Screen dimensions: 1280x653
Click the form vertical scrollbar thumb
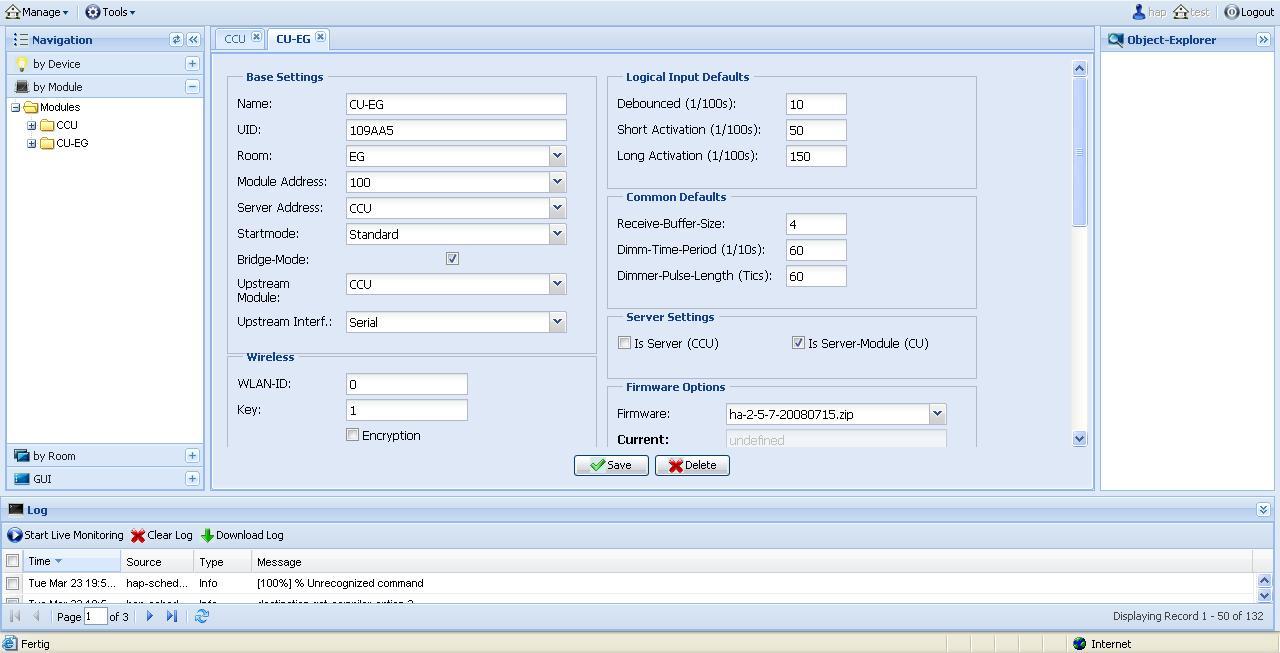tap(1079, 152)
